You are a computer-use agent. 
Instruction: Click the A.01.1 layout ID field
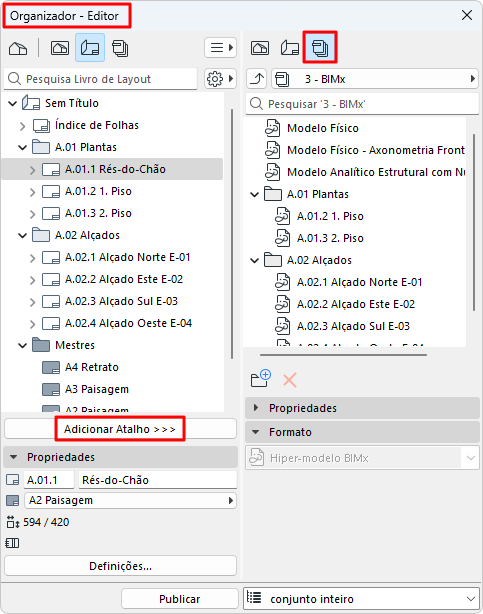click(x=49, y=480)
